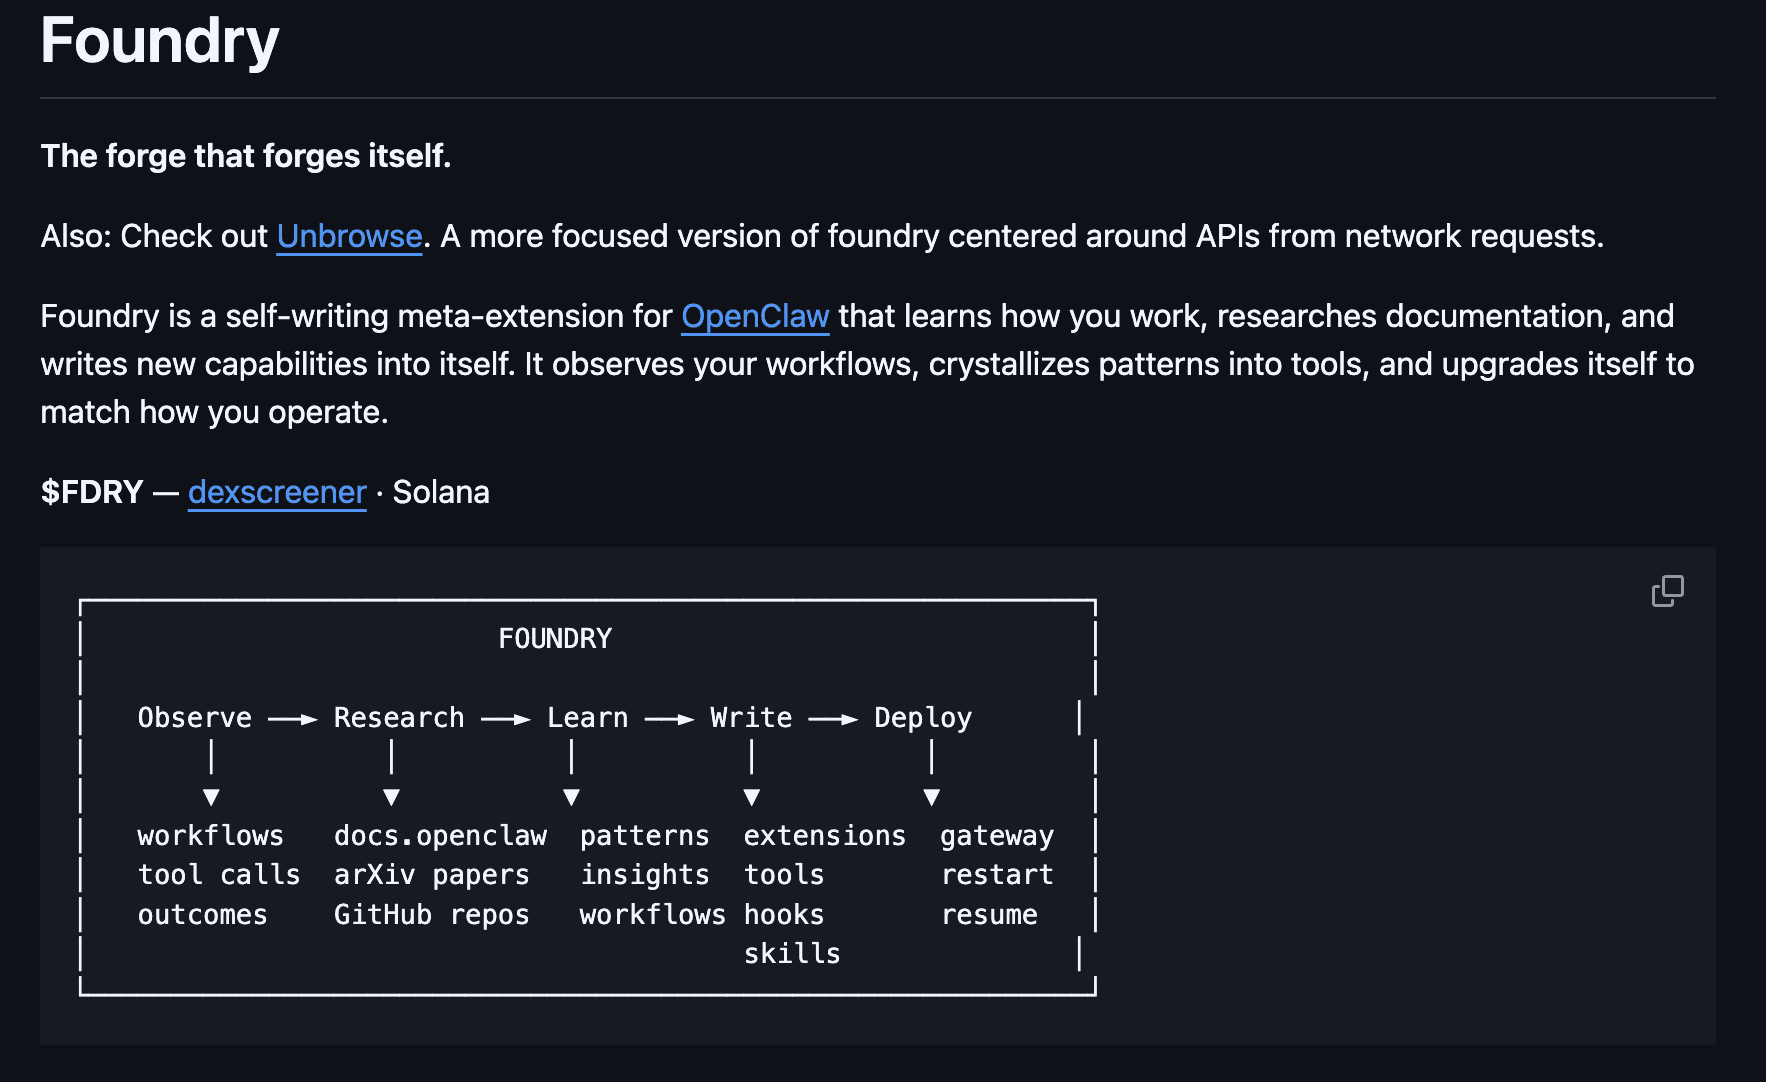This screenshot has height=1082, width=1766.
Task: Click 'docs.openclaw' under Research
Action: click(440, 836)
